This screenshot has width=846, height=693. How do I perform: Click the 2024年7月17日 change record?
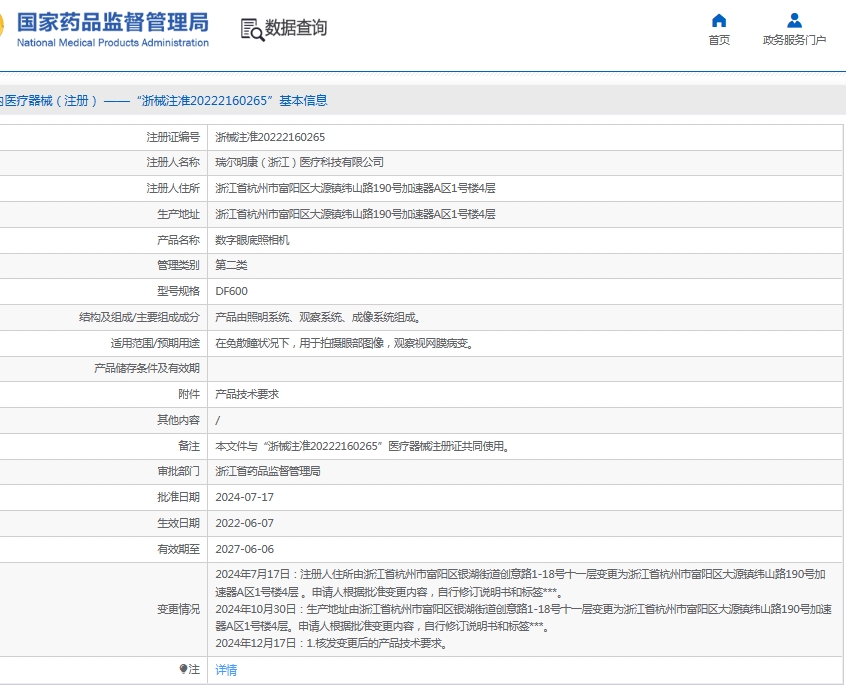[520, 583]
